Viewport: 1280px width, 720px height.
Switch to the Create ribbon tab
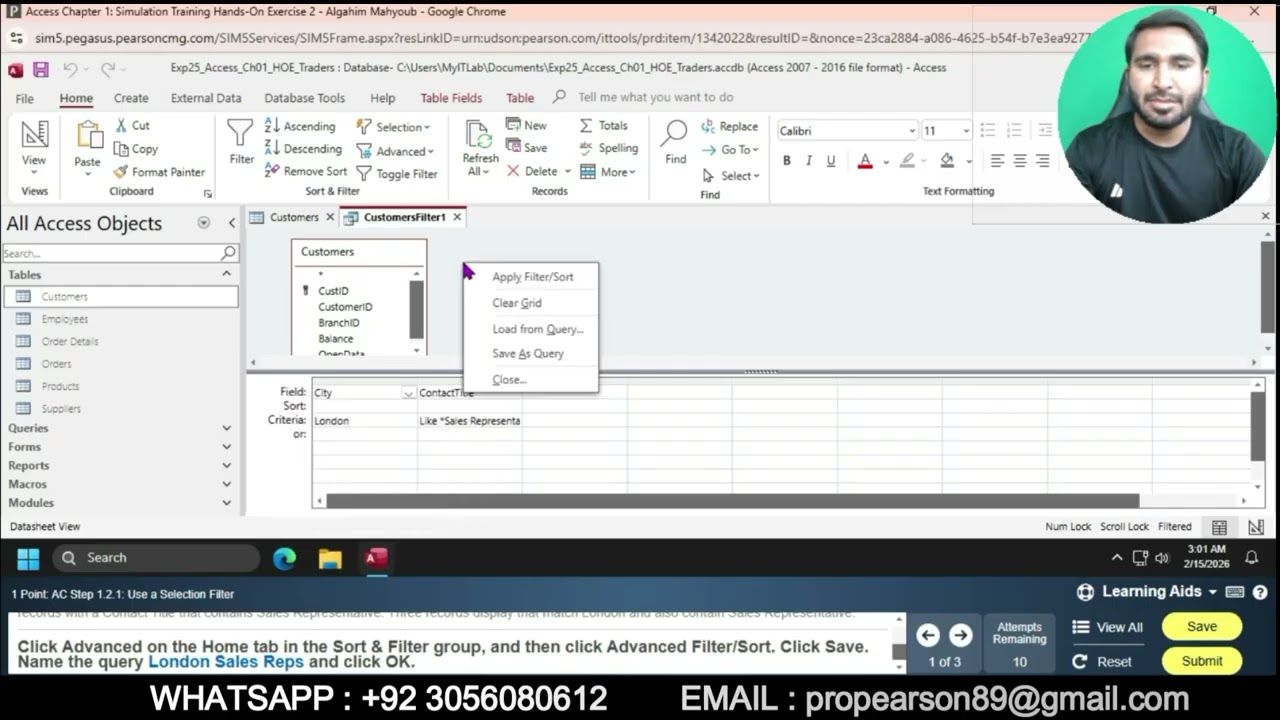point(131,98)
